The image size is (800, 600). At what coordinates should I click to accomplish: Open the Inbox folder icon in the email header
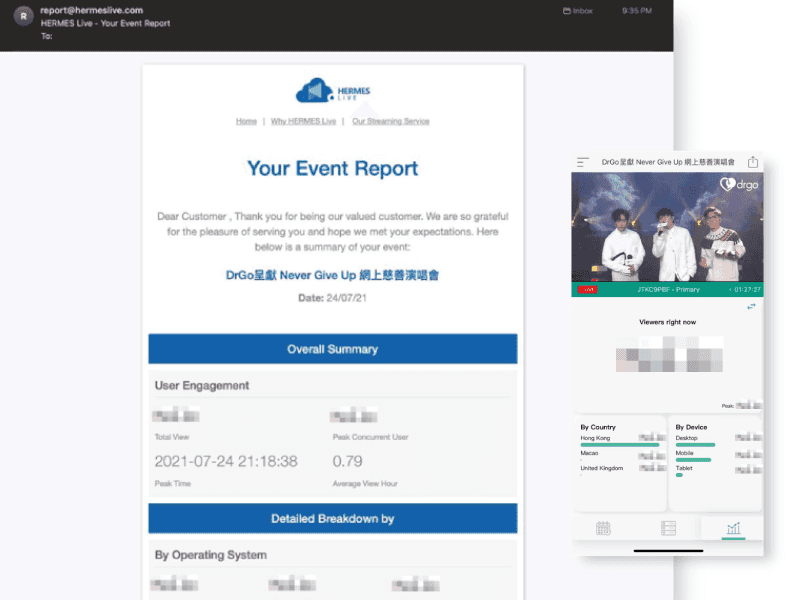[566, 11]
